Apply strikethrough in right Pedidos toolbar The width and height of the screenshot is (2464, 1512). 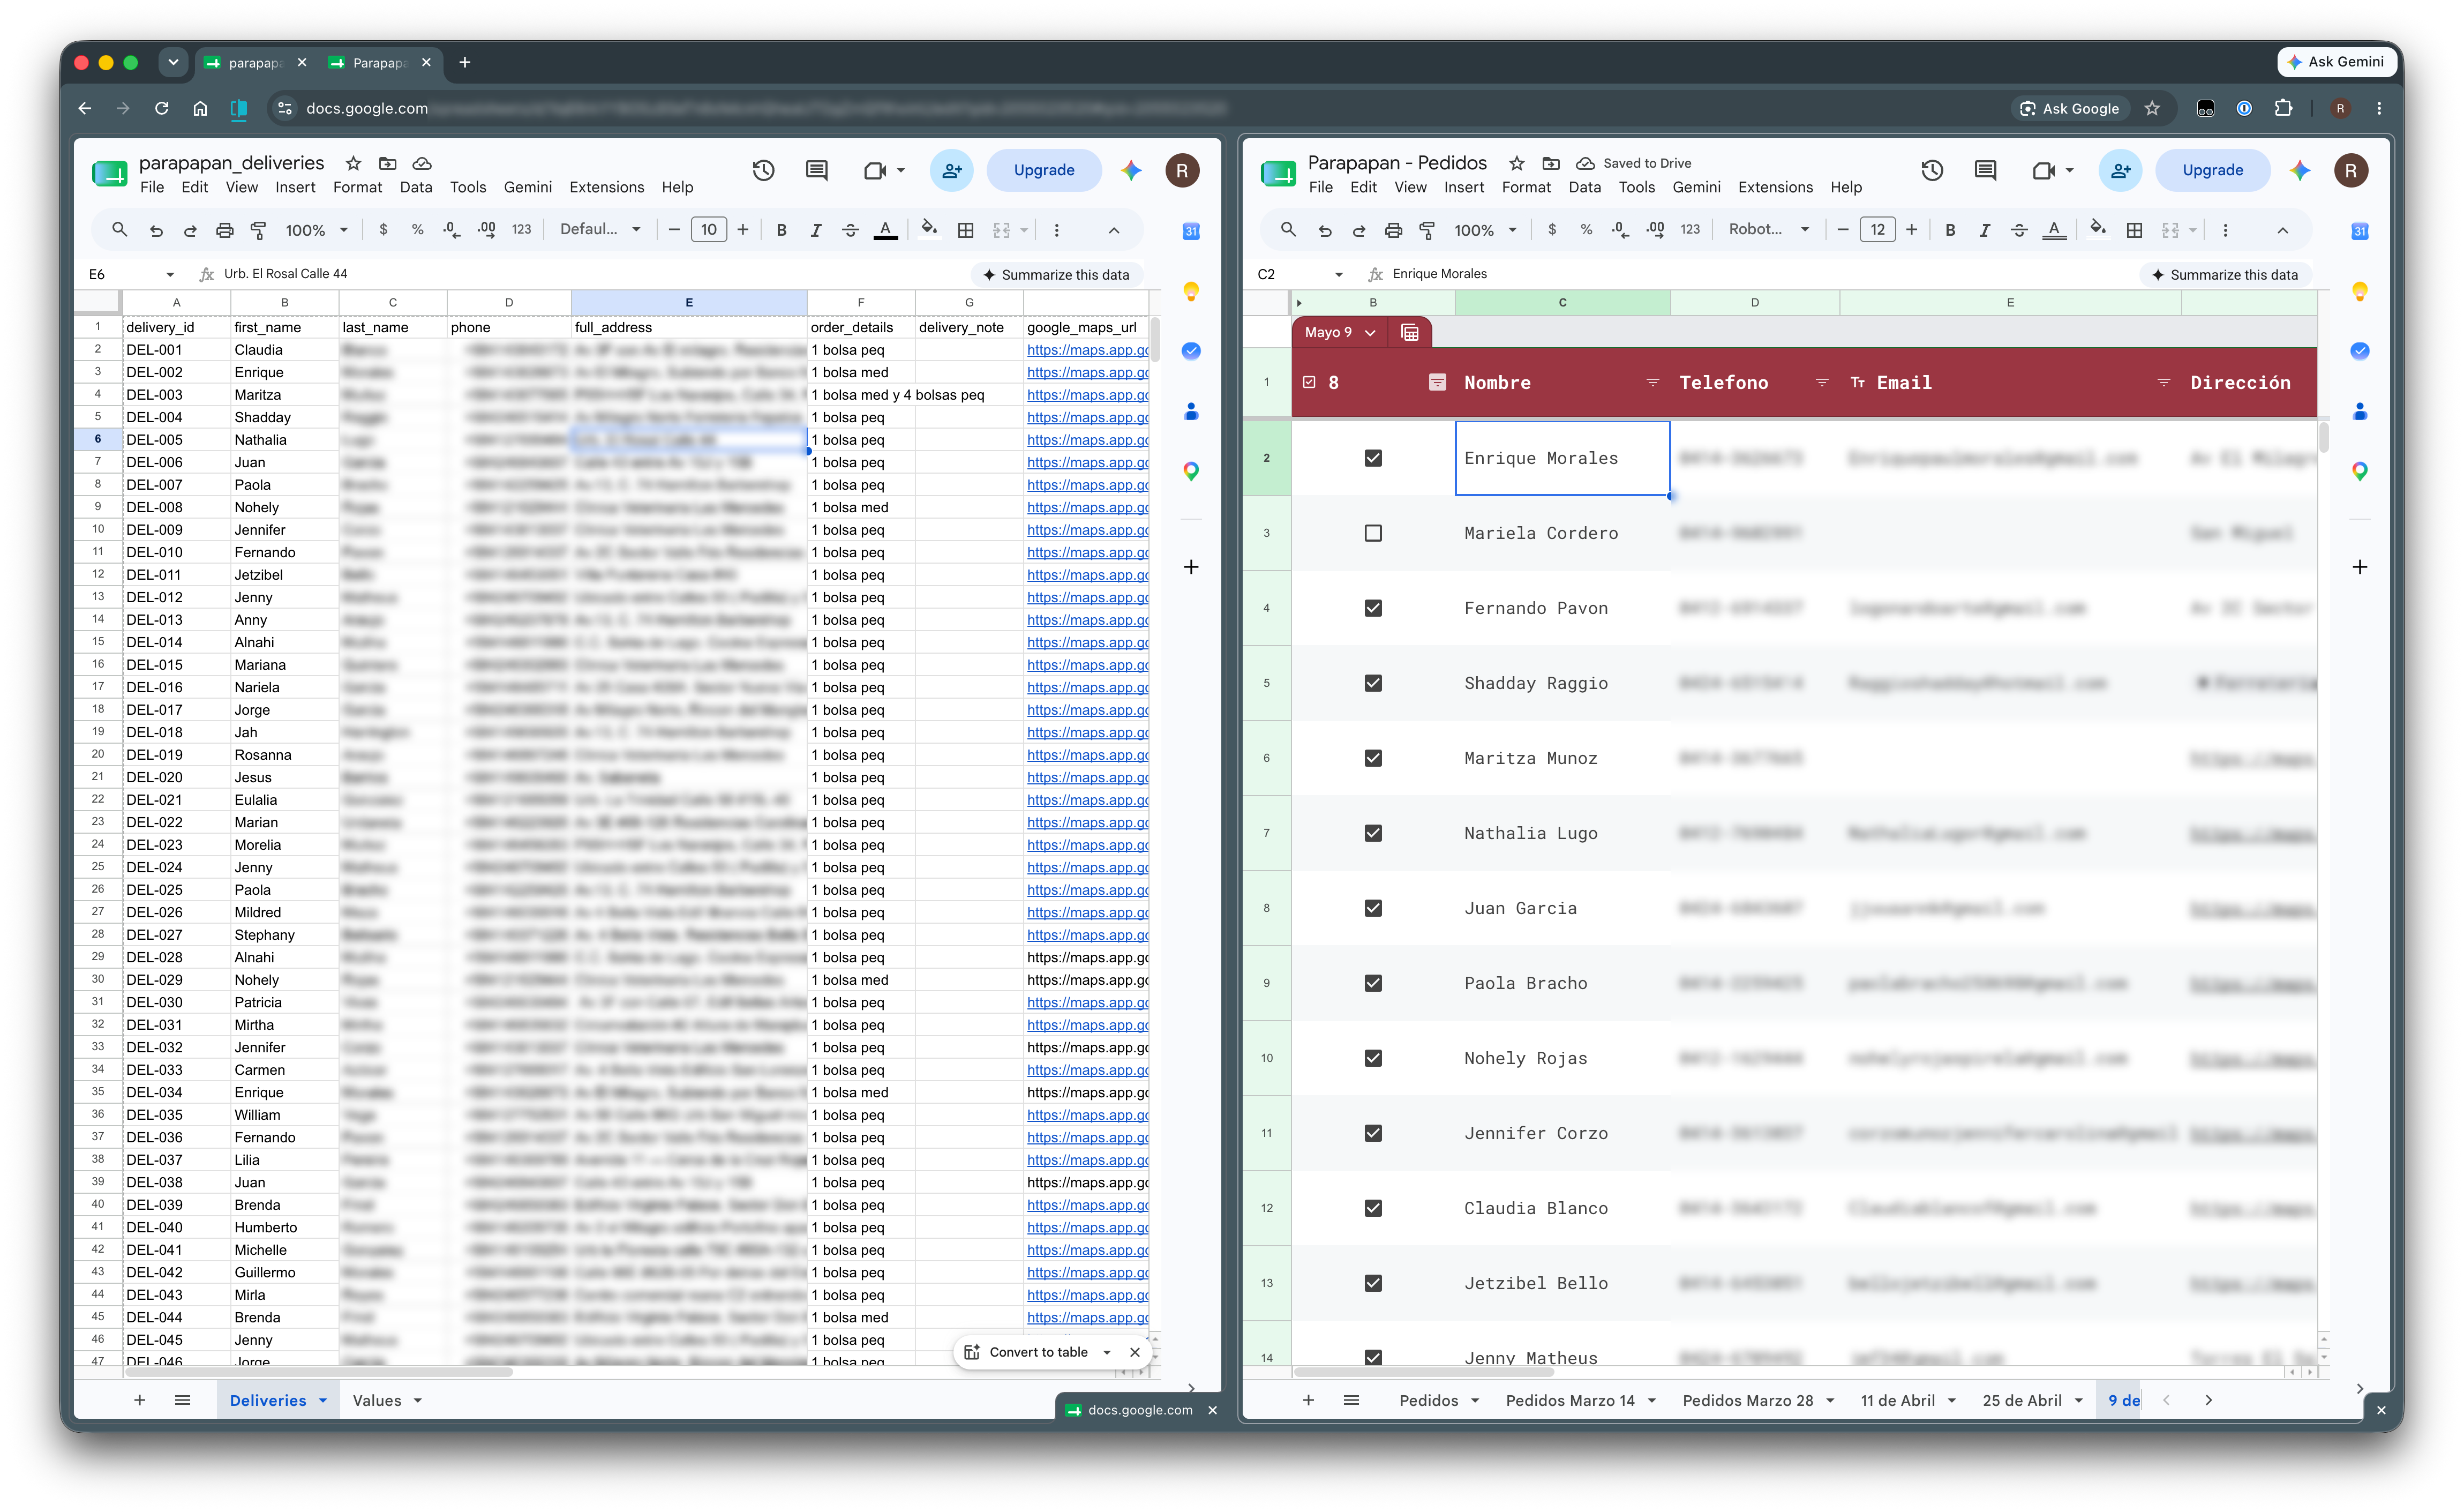tap(2019, 230)
